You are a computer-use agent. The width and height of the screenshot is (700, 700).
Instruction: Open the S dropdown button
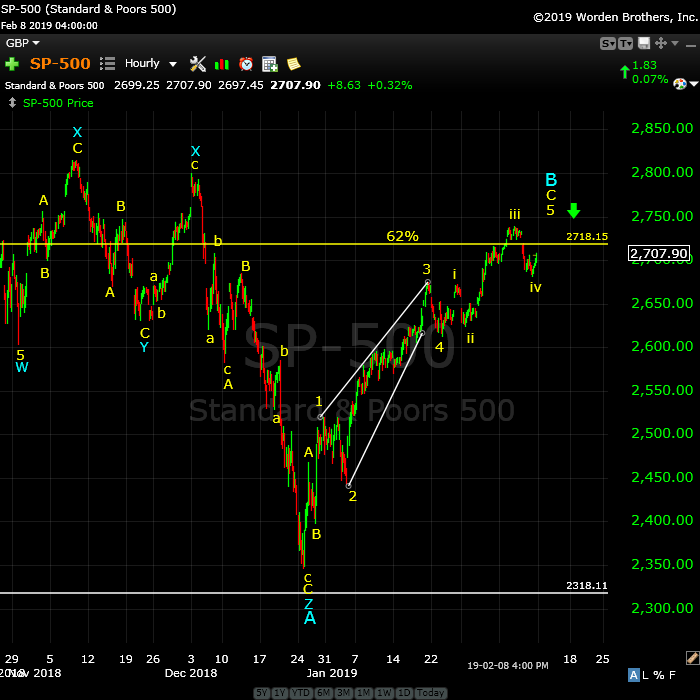(x=608, y=44)
